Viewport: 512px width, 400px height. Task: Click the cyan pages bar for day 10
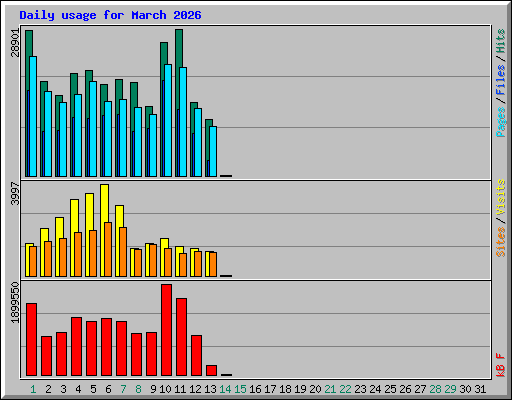[168, 120]
